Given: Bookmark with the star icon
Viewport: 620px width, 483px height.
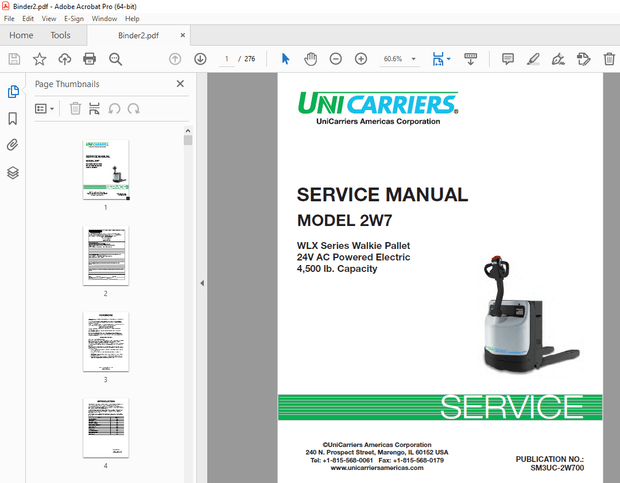Looking at the screenshot, I should click(40, 59).
